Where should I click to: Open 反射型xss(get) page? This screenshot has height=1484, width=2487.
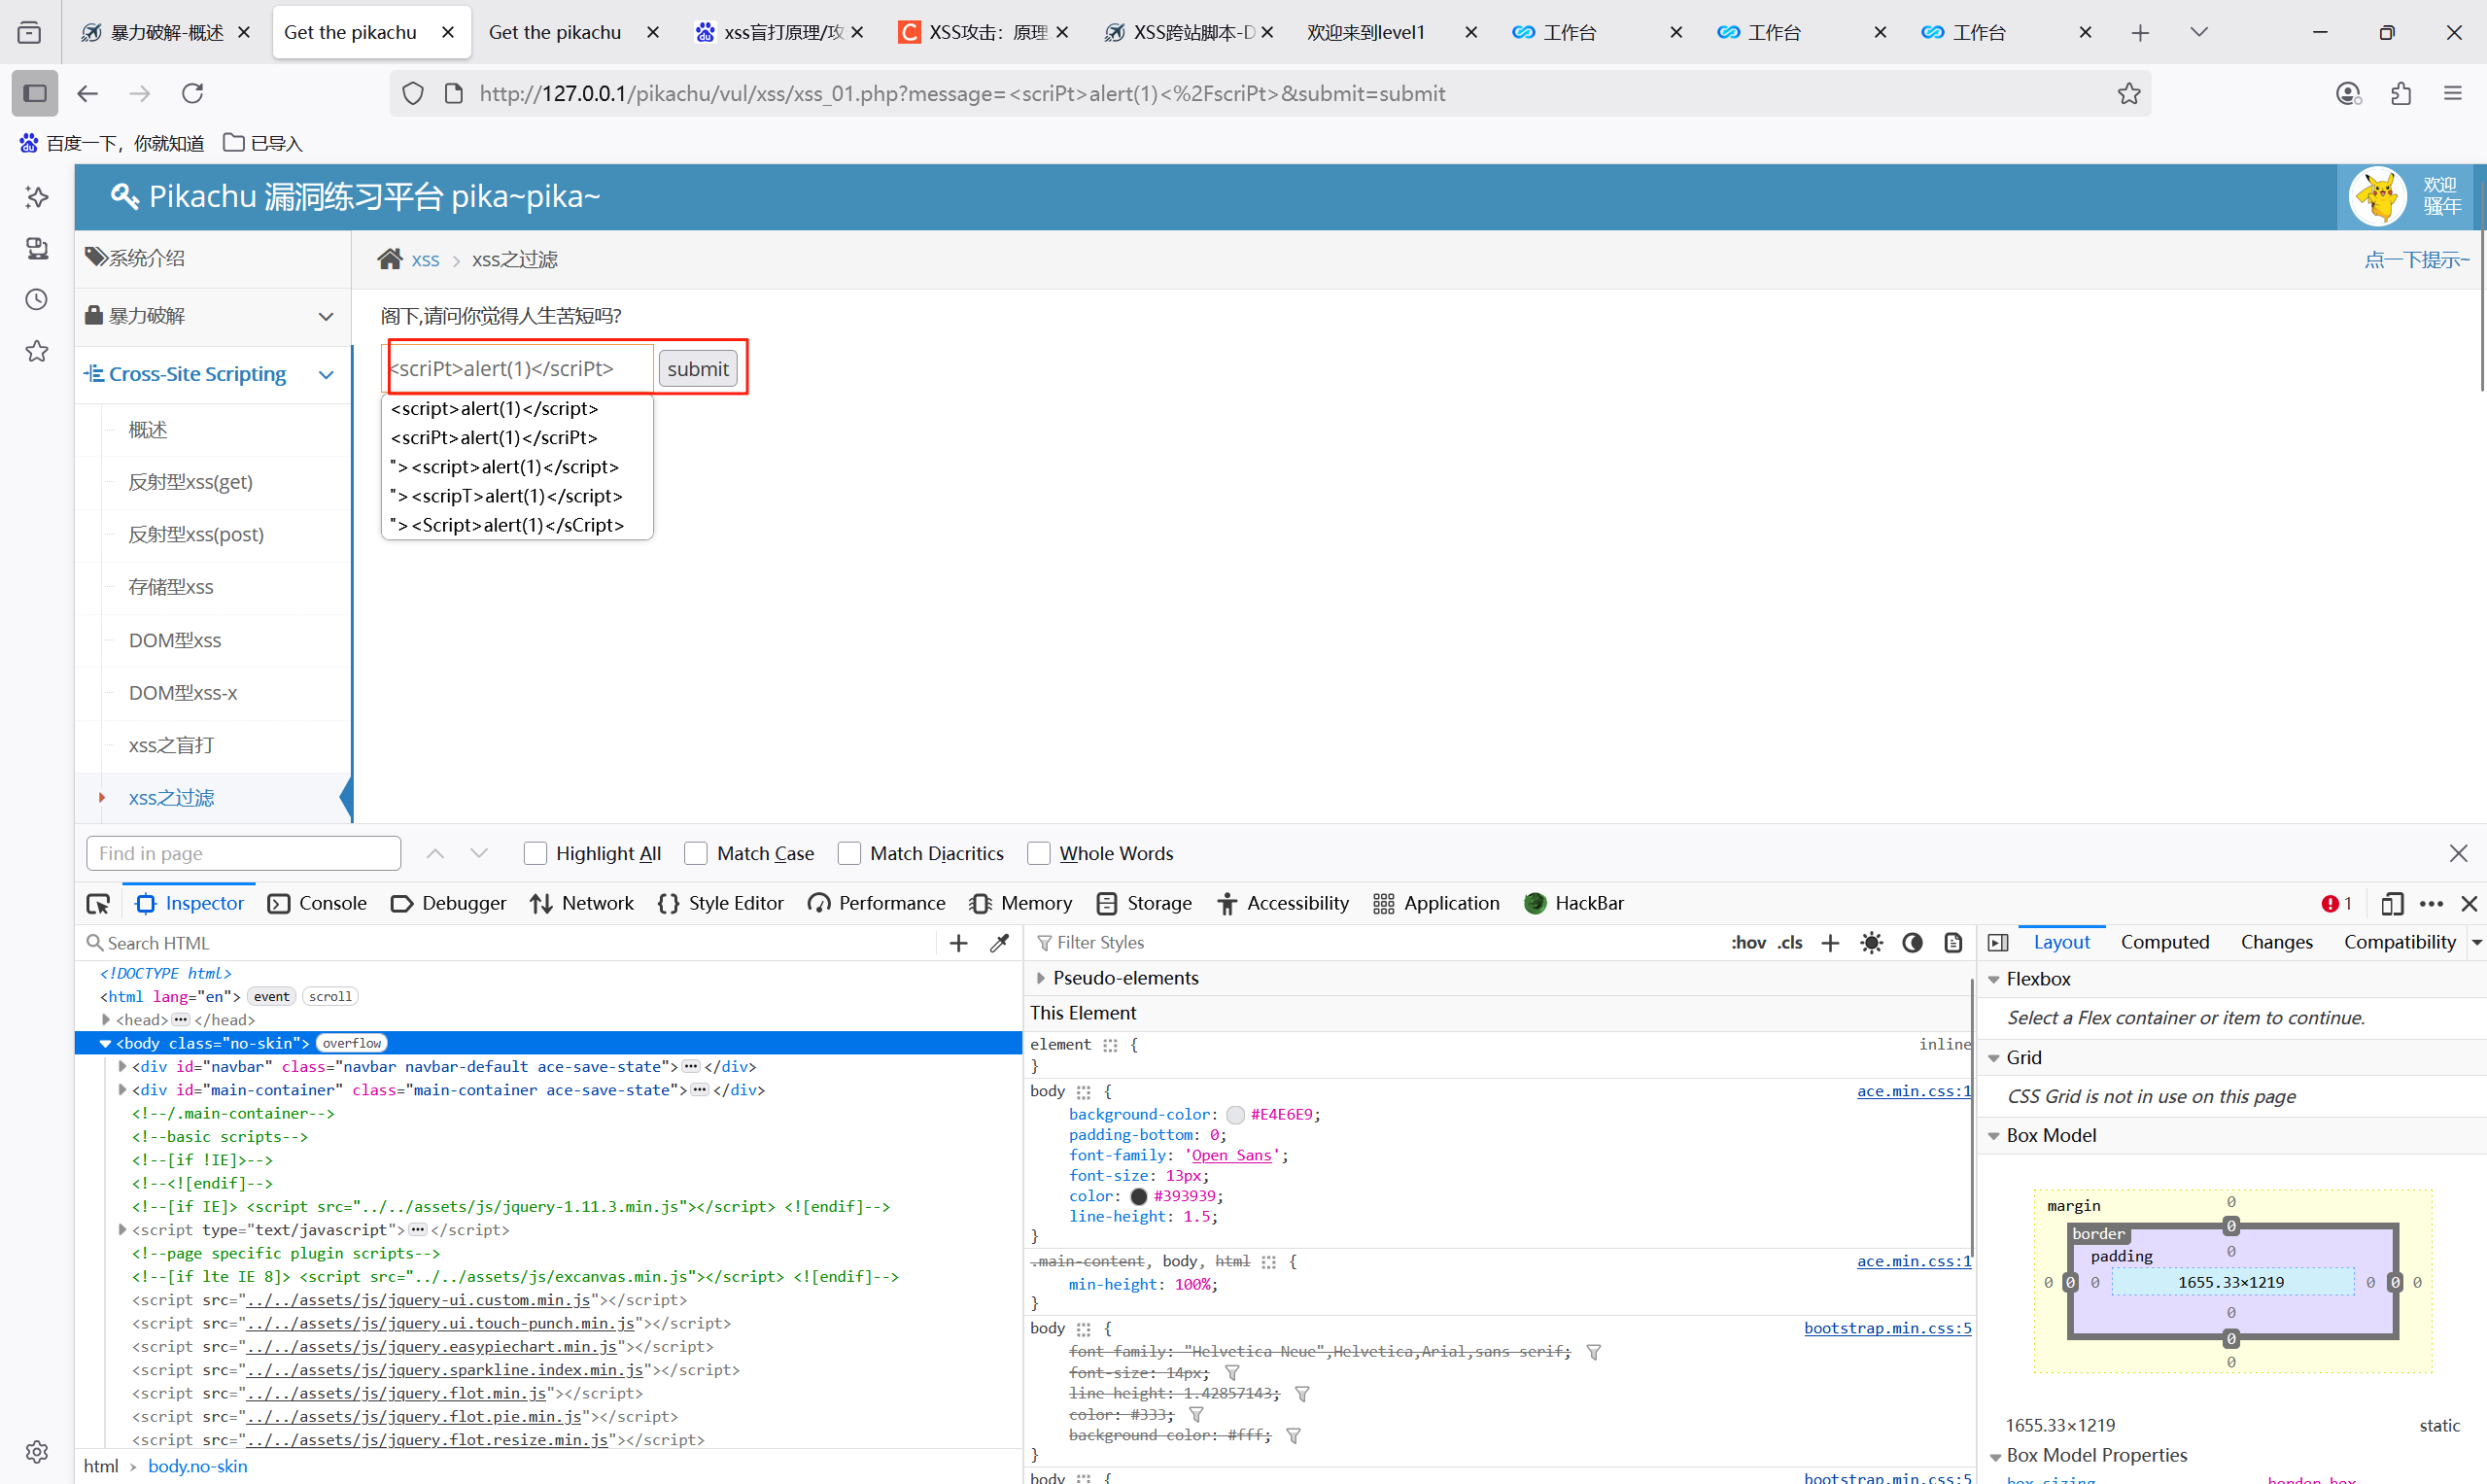pyautogui.click(x=190, y=482)
